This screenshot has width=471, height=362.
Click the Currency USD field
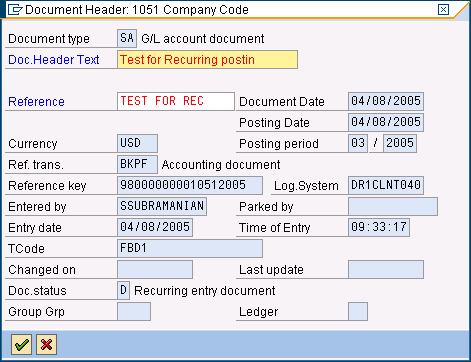(x=137, y=143)
